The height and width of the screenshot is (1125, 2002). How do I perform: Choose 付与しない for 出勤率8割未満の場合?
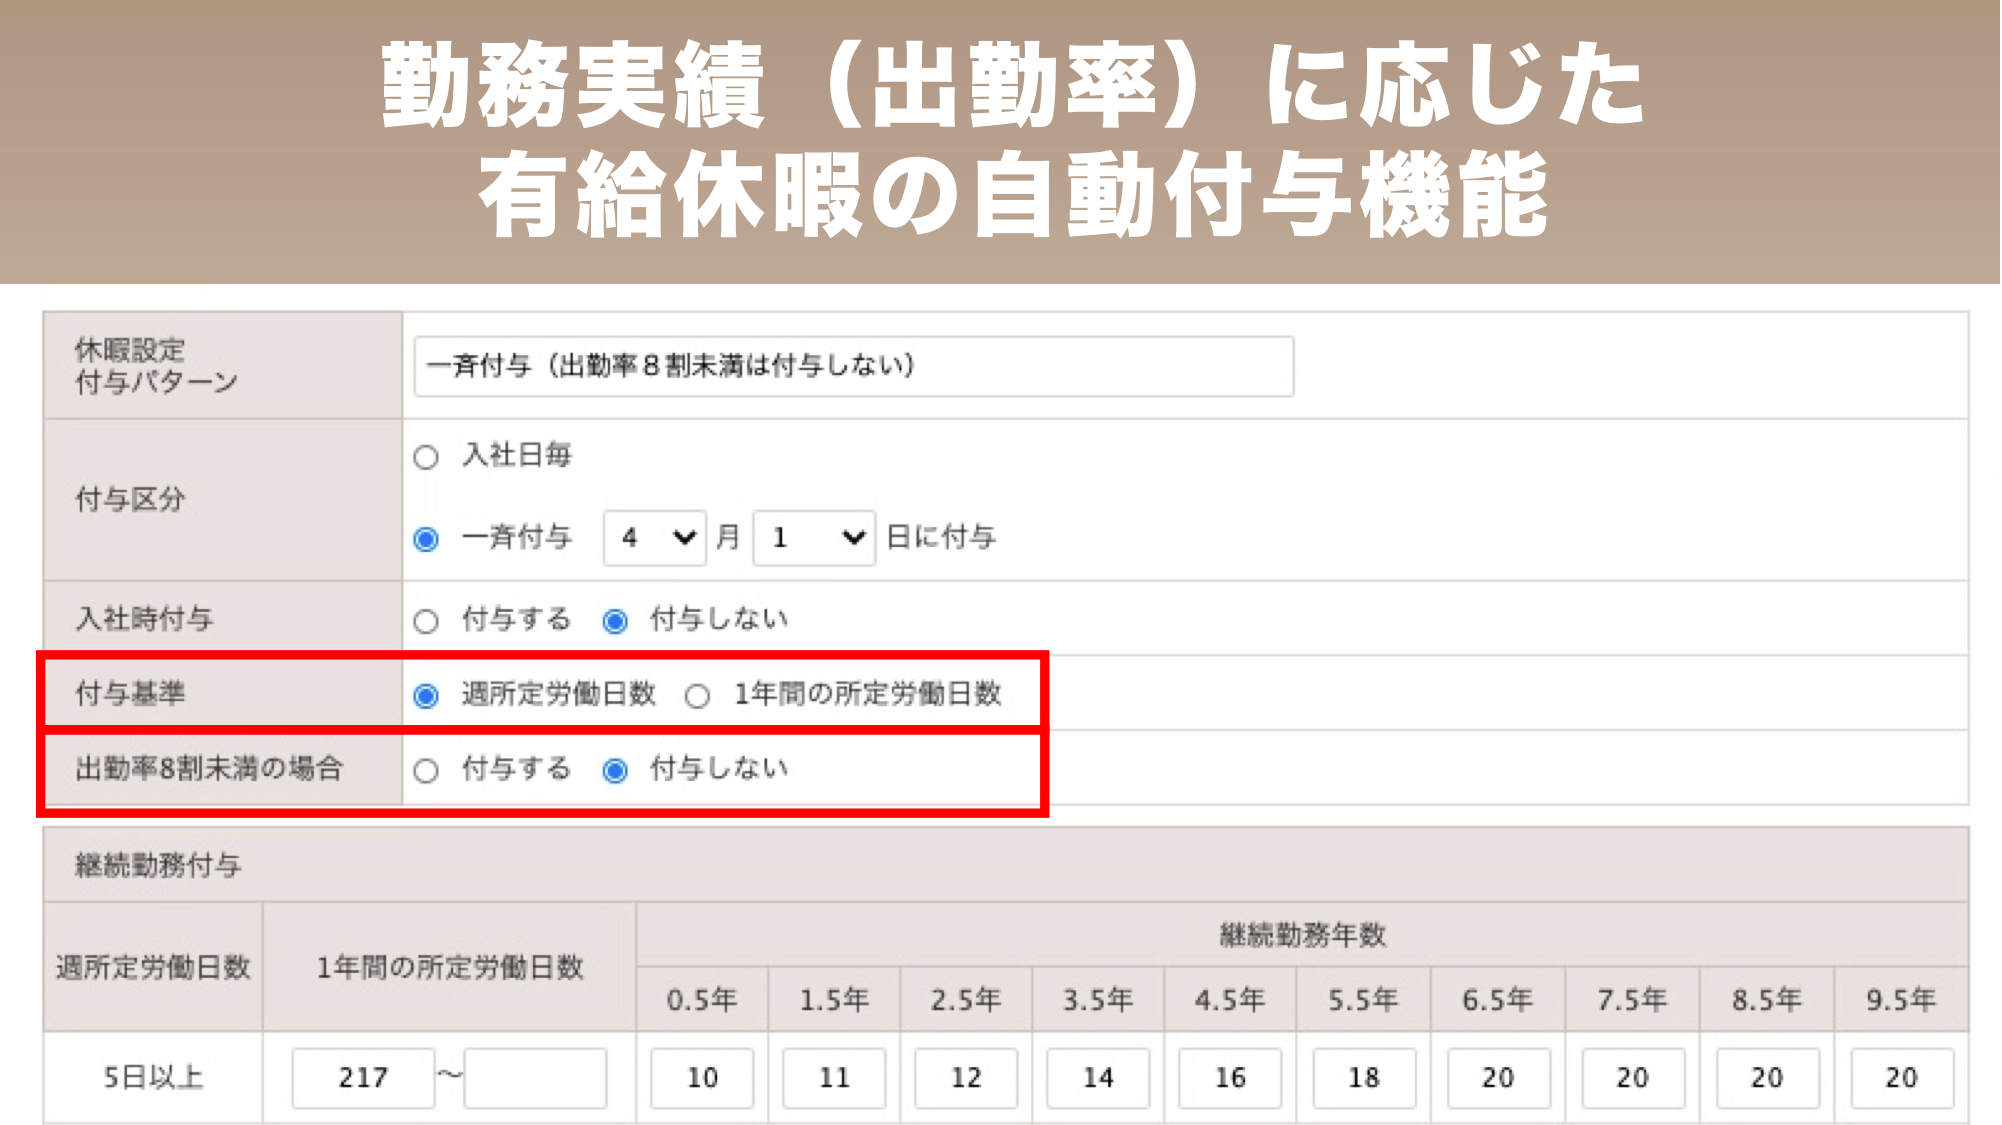(615, 770)
